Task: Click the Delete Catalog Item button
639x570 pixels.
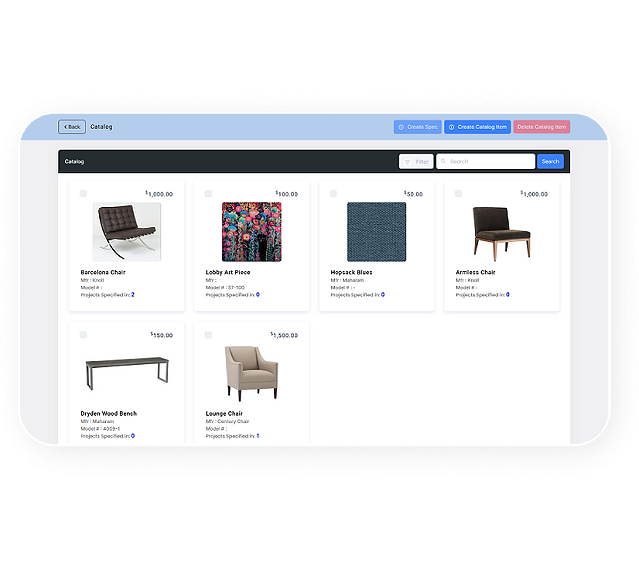Action: [542, 127]
